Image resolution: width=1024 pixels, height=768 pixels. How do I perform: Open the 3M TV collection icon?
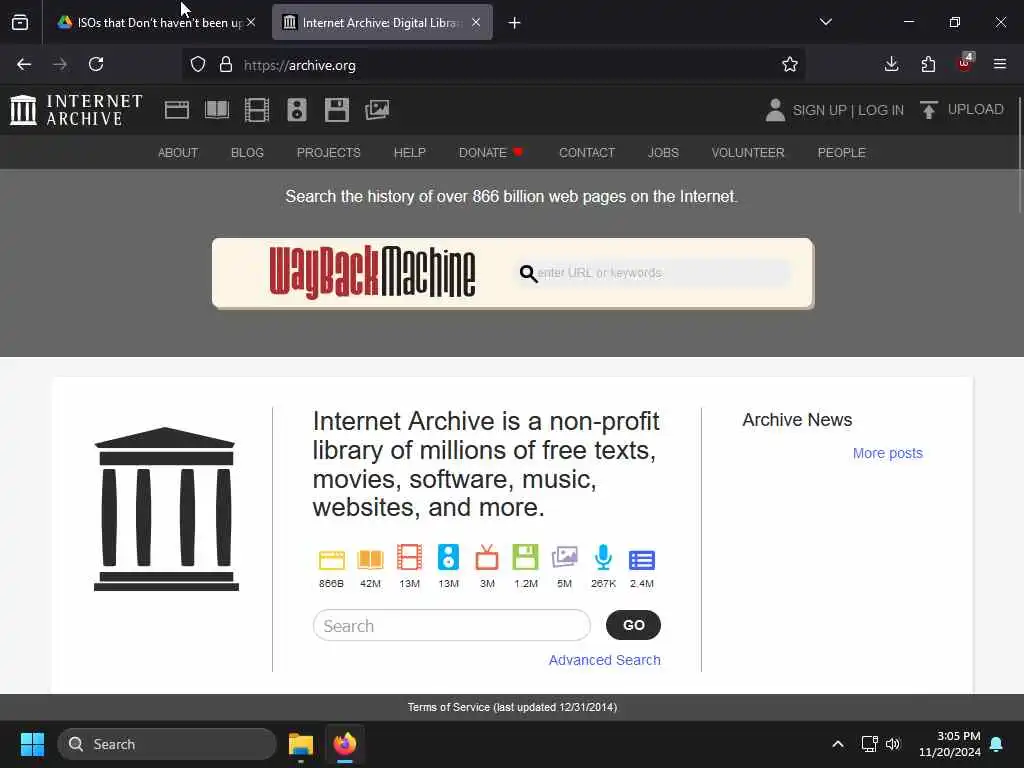pyautogui.click(x=487, y=558)
